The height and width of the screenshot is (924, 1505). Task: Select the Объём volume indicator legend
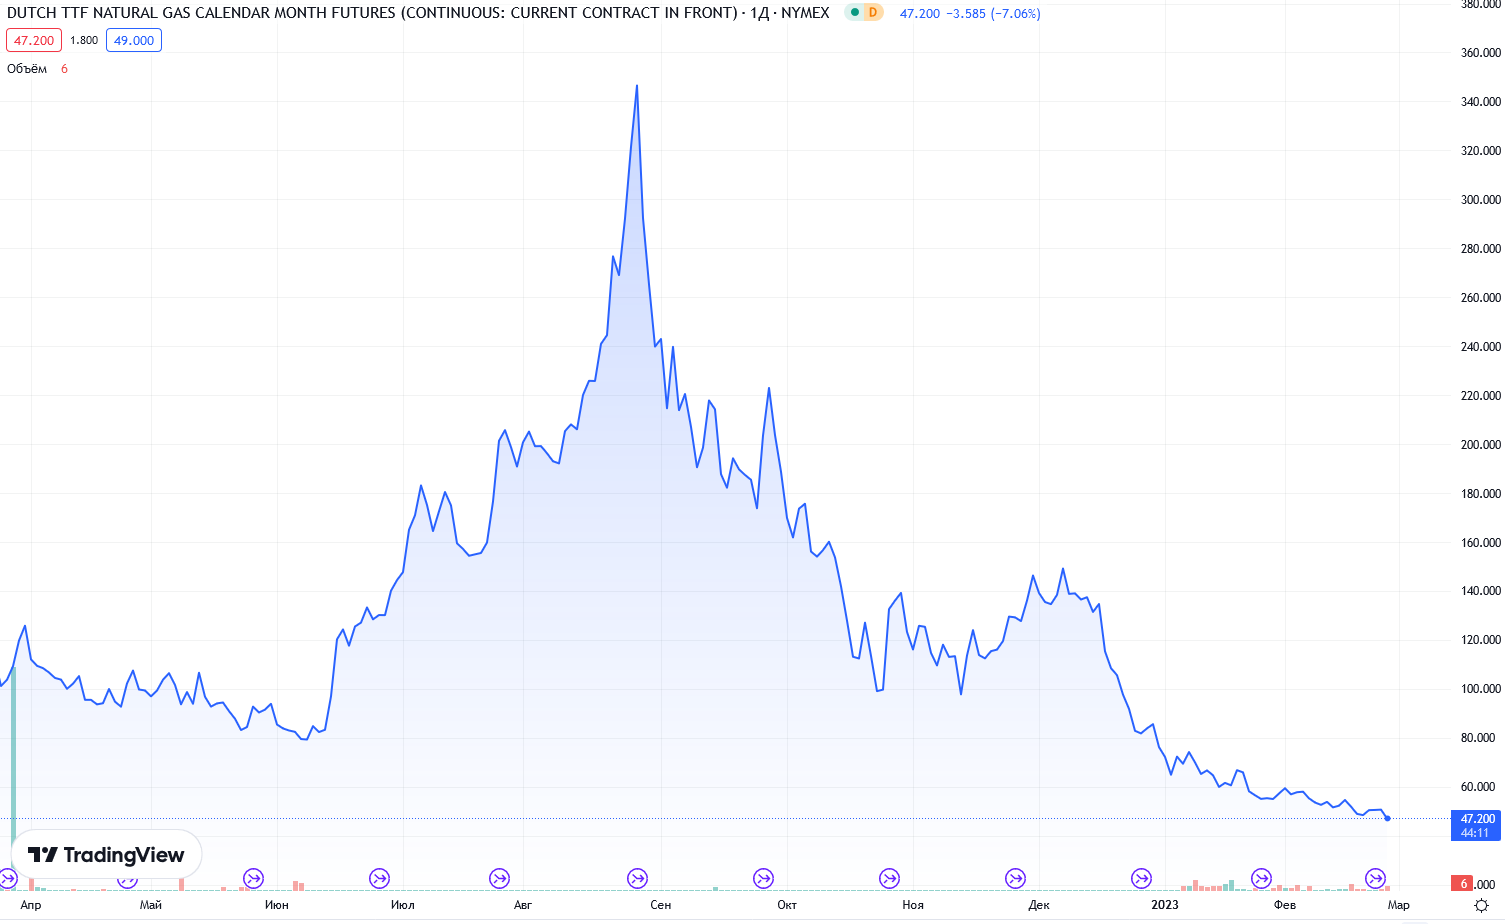tap(27, 69)
